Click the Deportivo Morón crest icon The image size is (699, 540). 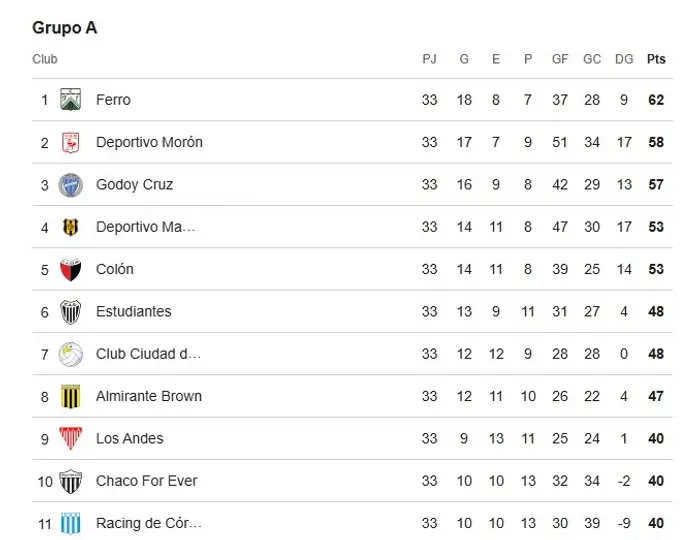point(70,142)
